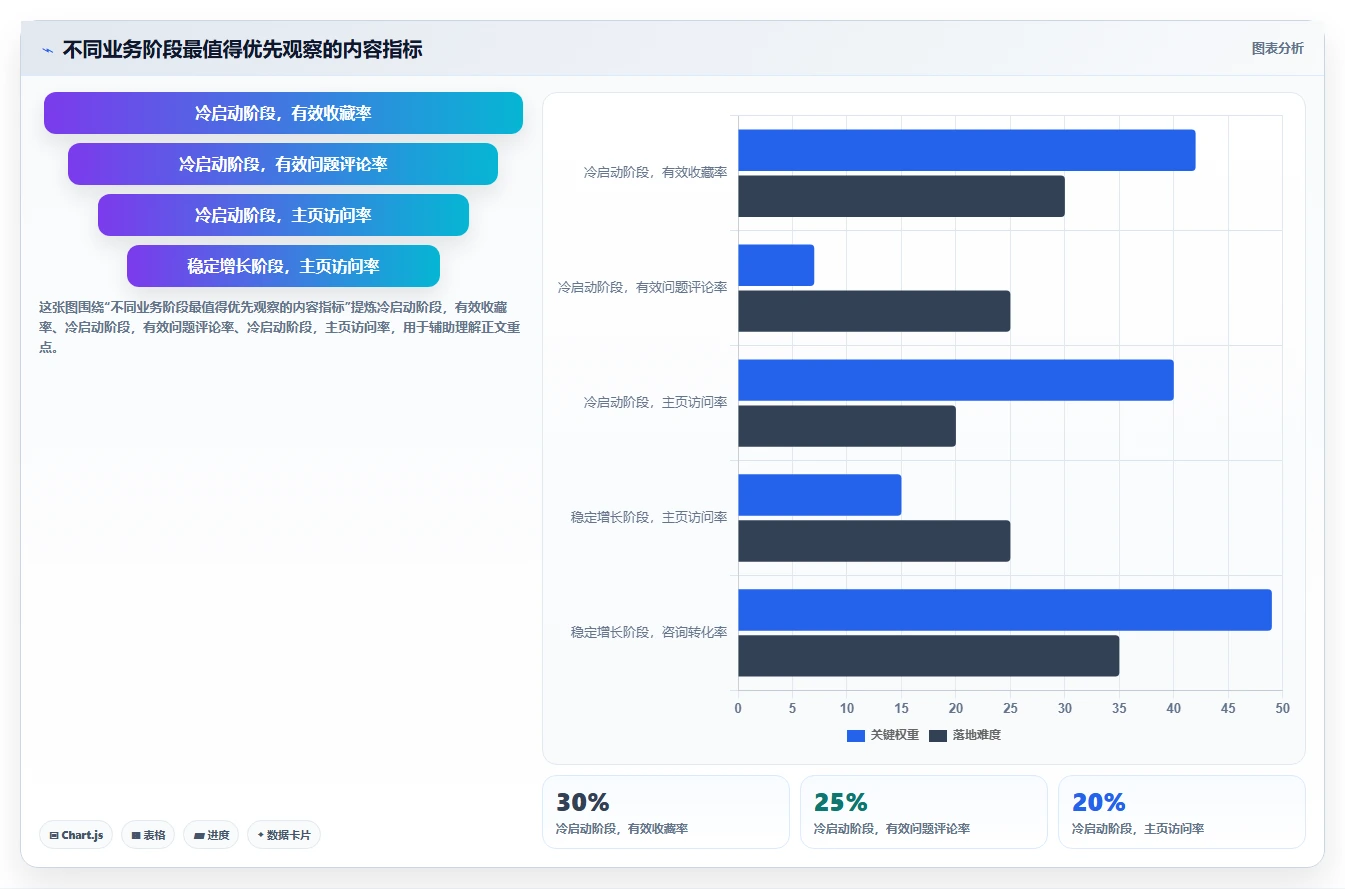Toggle 落地难度 legend dark swatch
Image resolution: width=1345 pixels, height=889 pixels.
pyautogui.click(x=938, y=736)
